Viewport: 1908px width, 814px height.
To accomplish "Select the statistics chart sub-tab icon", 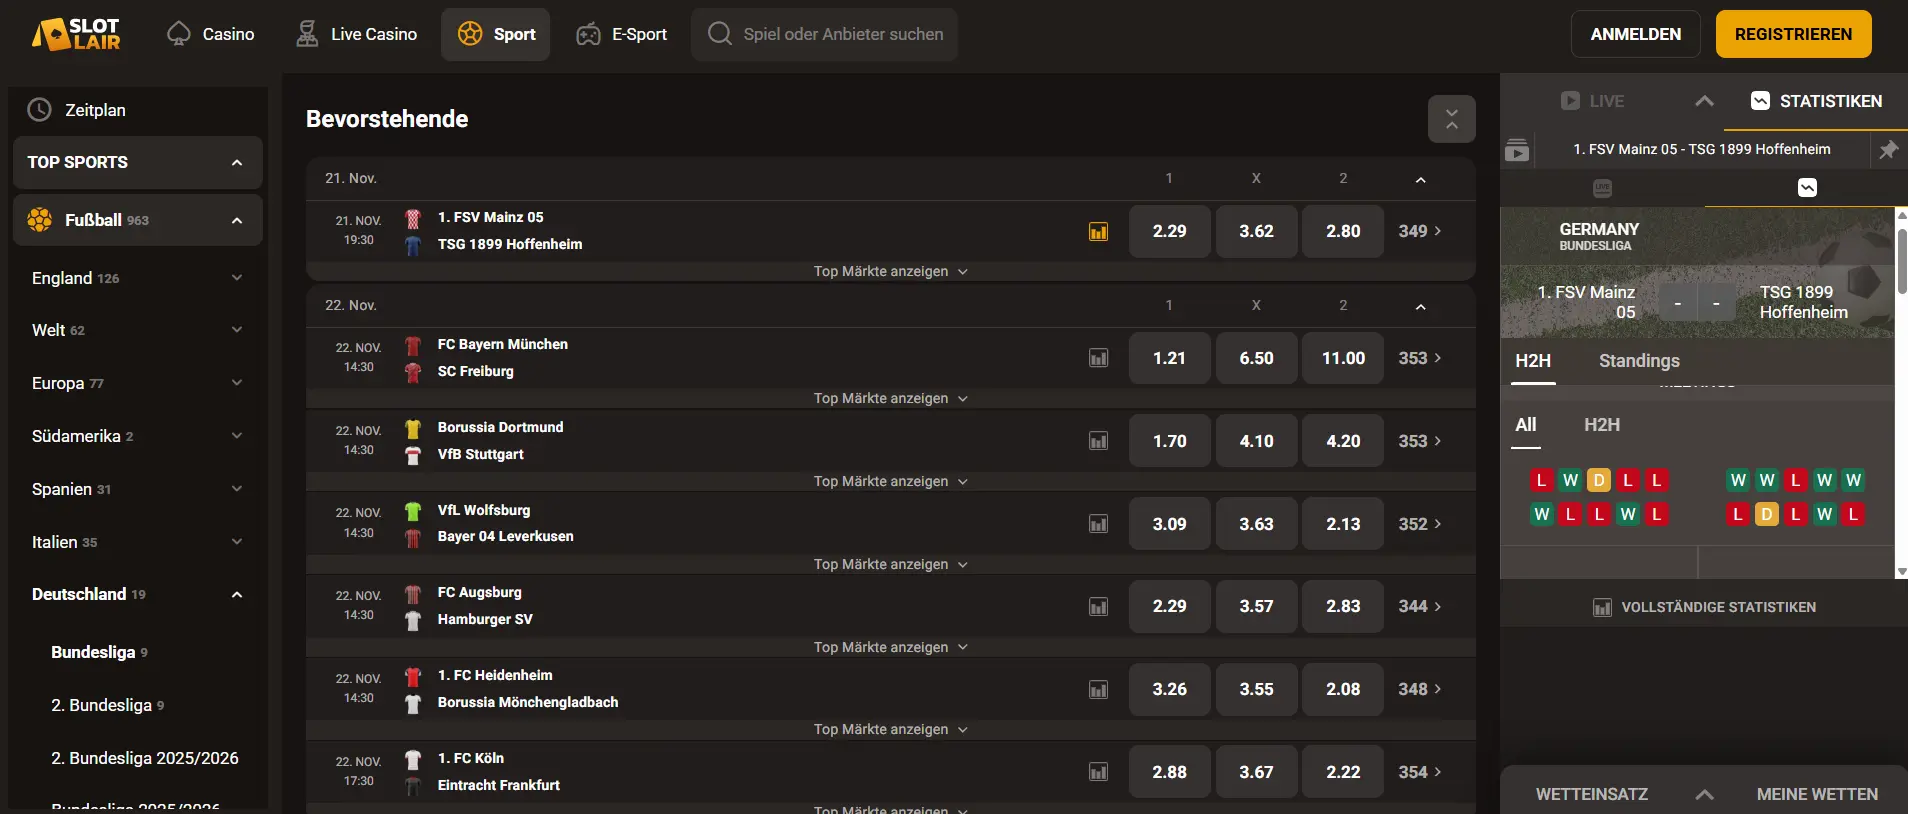I will click(x=1807, y=188).
